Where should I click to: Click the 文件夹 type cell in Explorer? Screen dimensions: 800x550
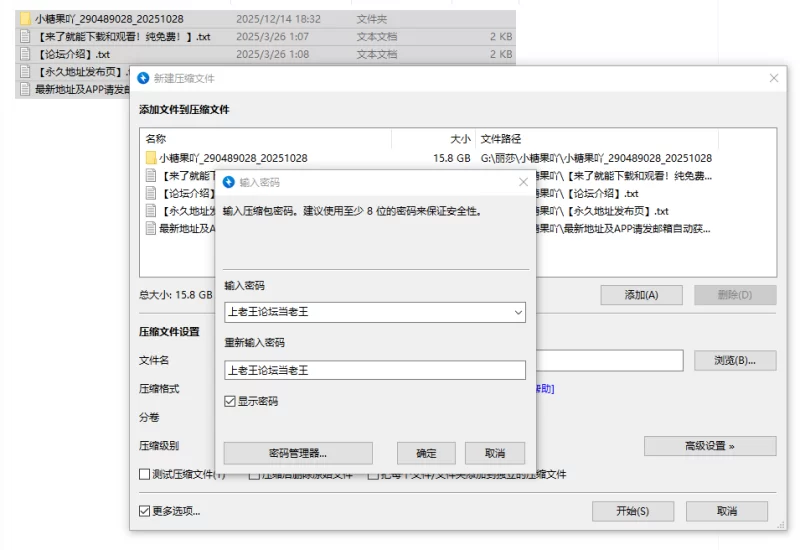pos(372,19)
